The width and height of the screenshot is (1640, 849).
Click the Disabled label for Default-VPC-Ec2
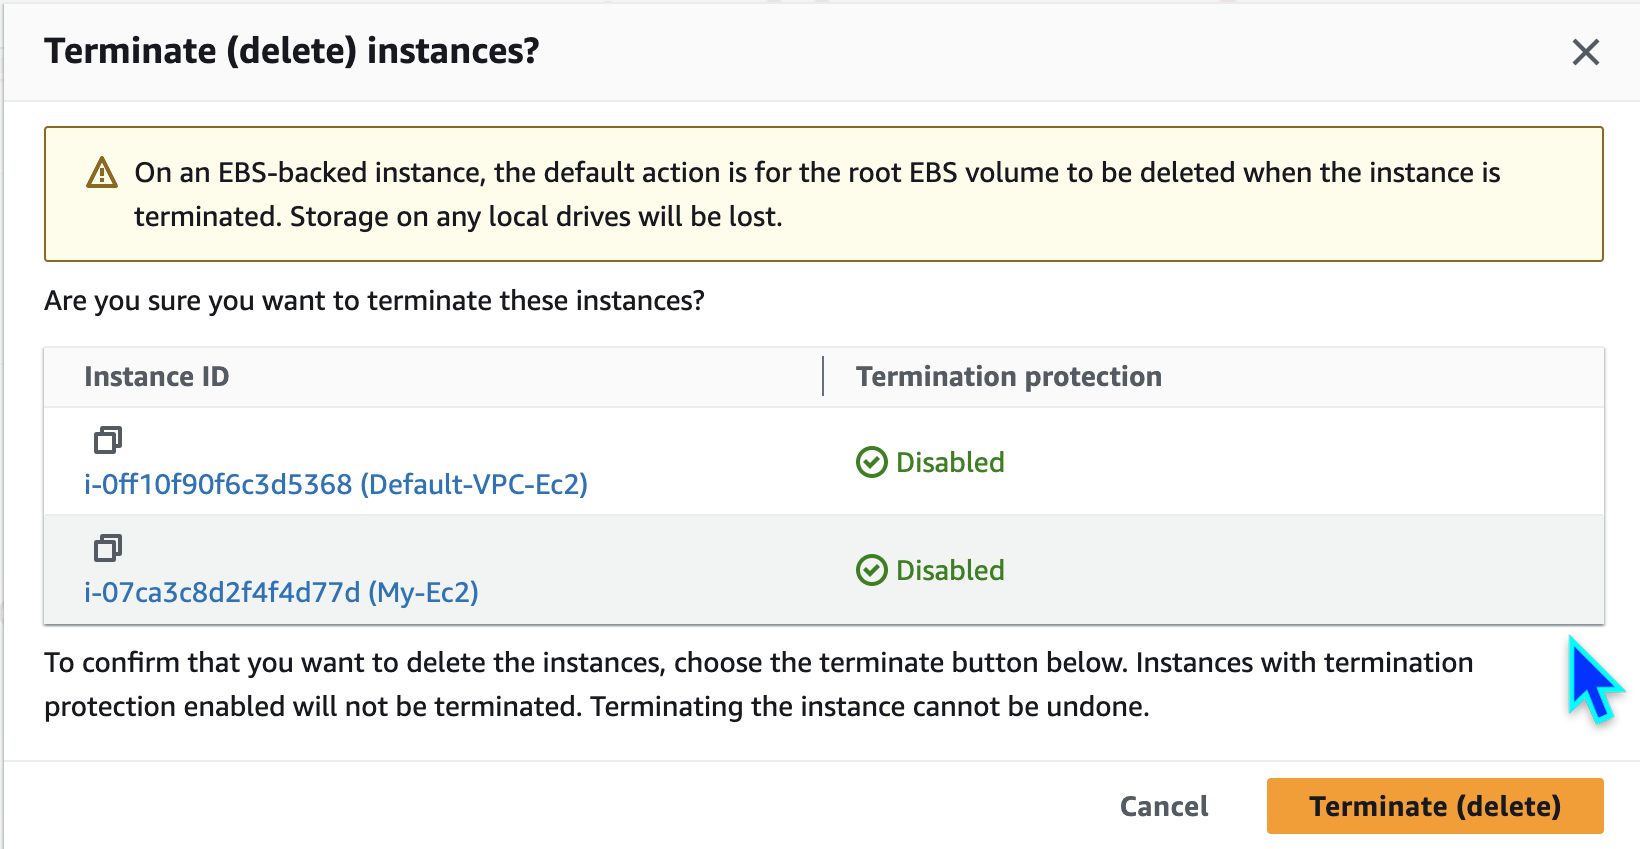950,462
